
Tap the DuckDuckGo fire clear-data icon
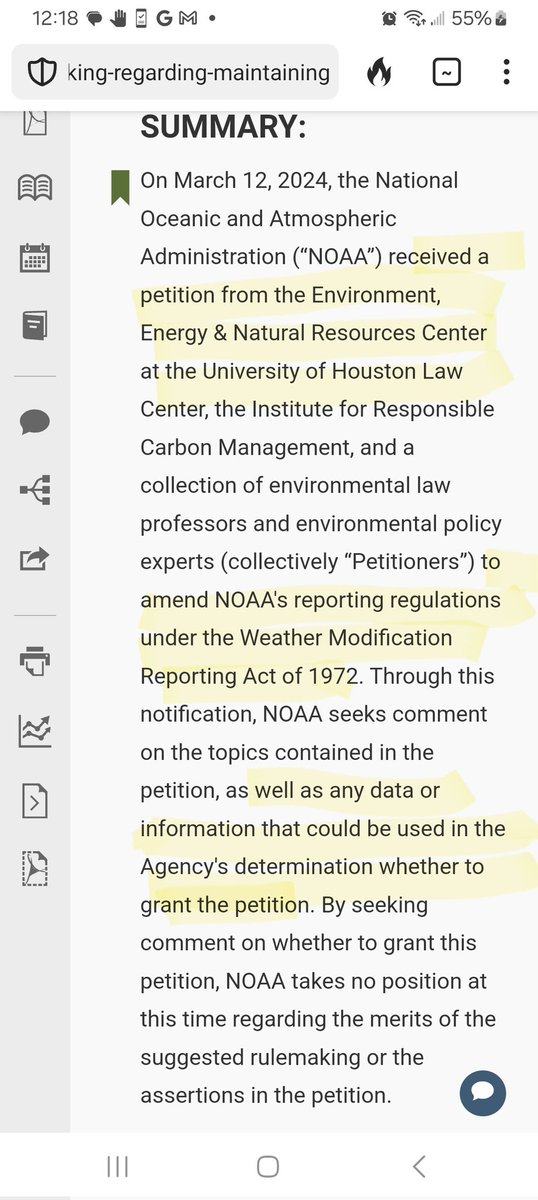click(379, 71)
